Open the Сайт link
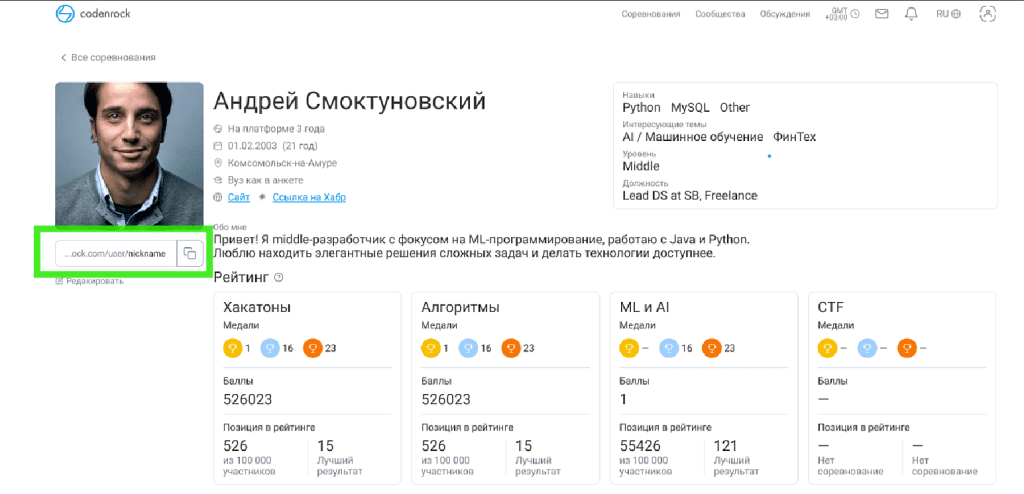 click(x=239, y=197)
